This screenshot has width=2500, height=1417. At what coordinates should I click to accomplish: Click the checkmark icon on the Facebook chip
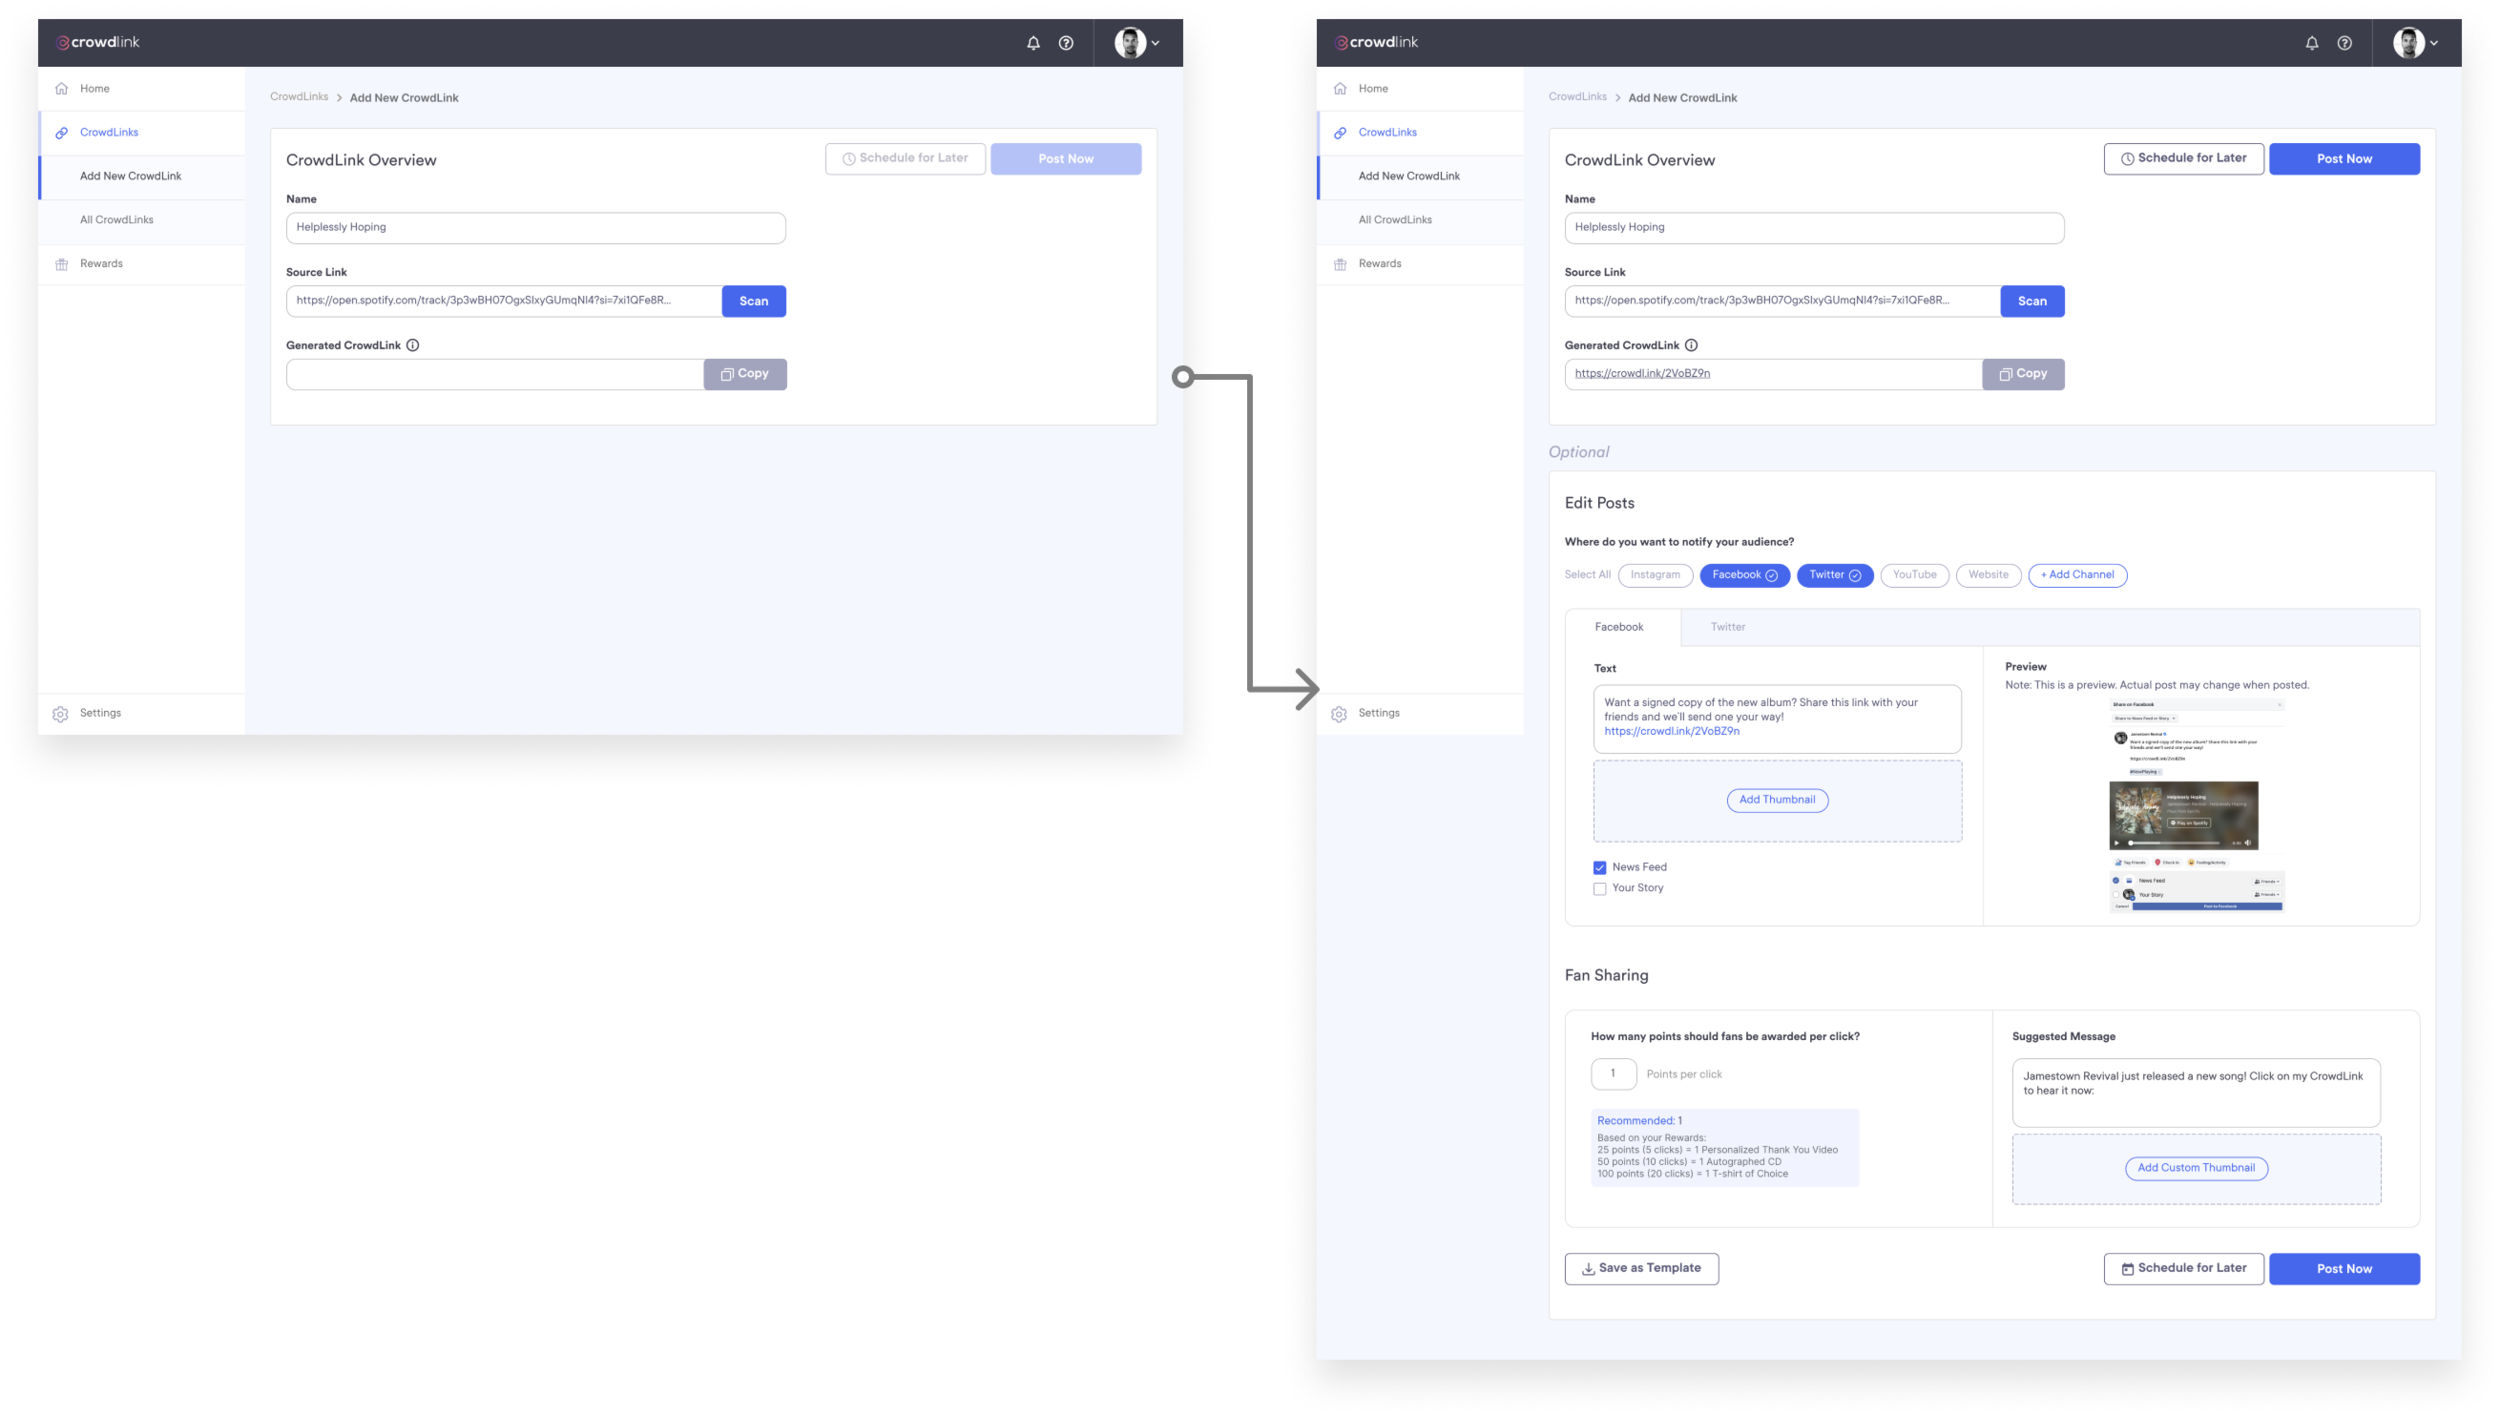(x=1771, y=576)
